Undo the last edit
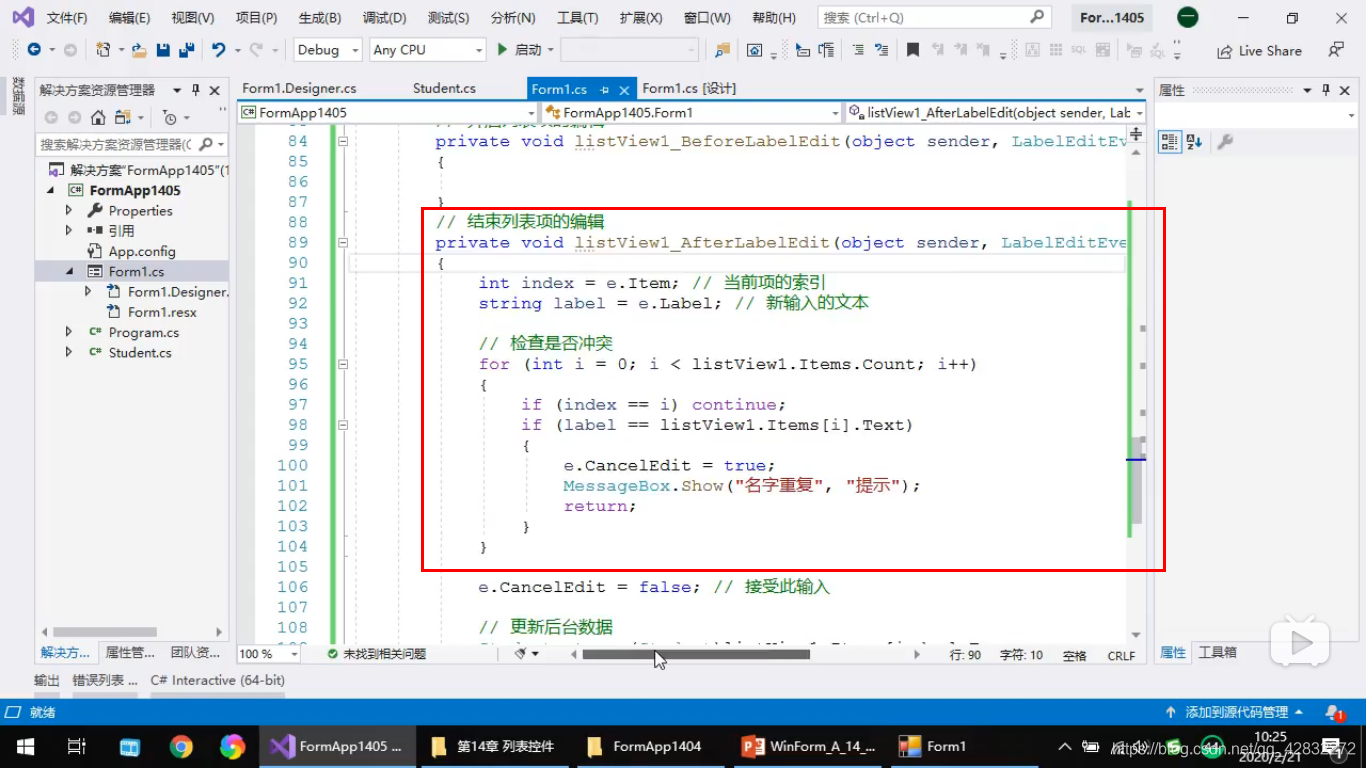 pyautogui.click(x=218, y=50)
